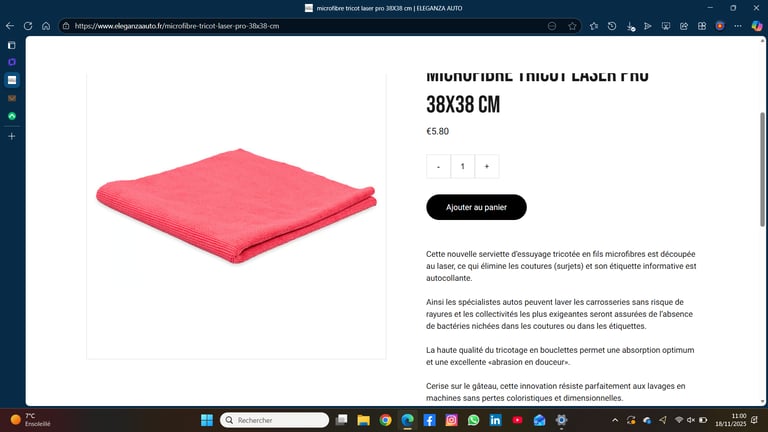This screenshot has width=768, height=432.
Task: Open the Copilot sidebar
Action: pyautogui.click(x=757, y=26)
